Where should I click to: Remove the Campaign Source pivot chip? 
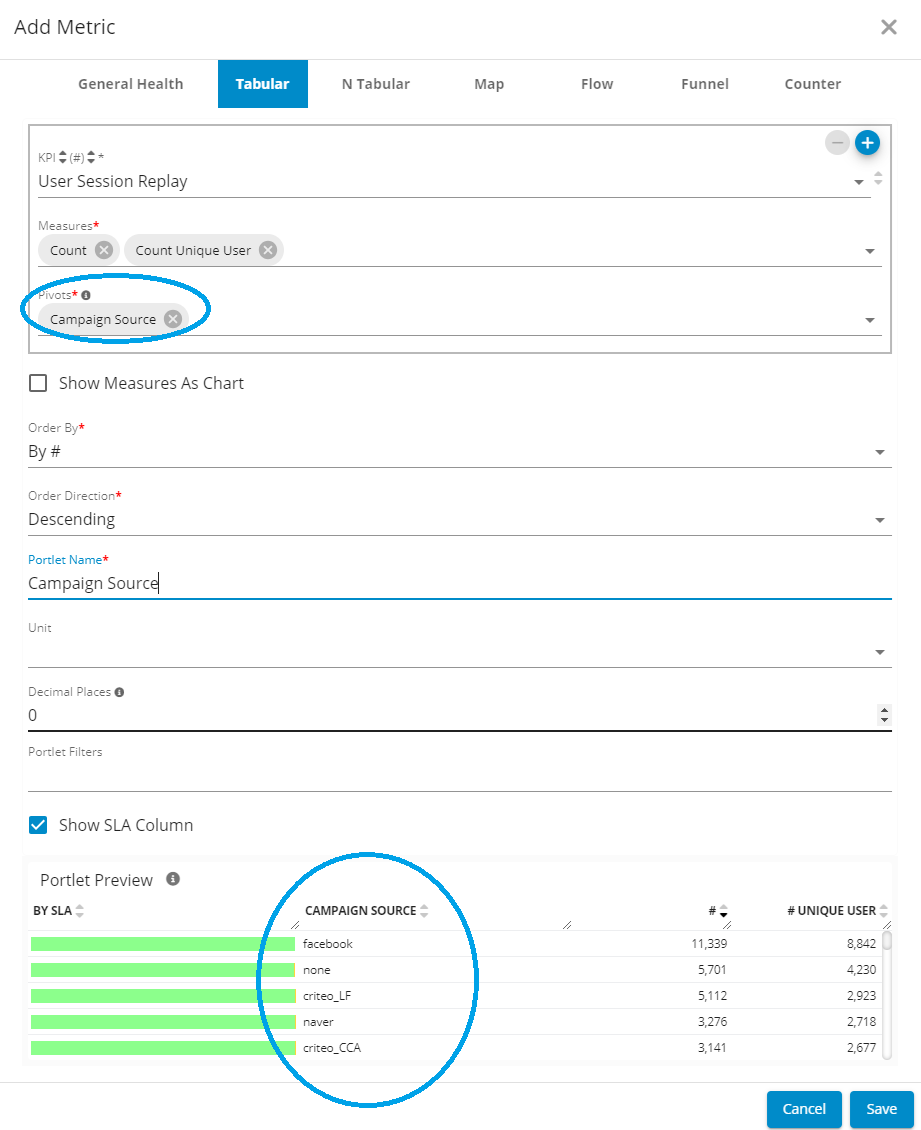pyautogui.click(x=173, y=319)
